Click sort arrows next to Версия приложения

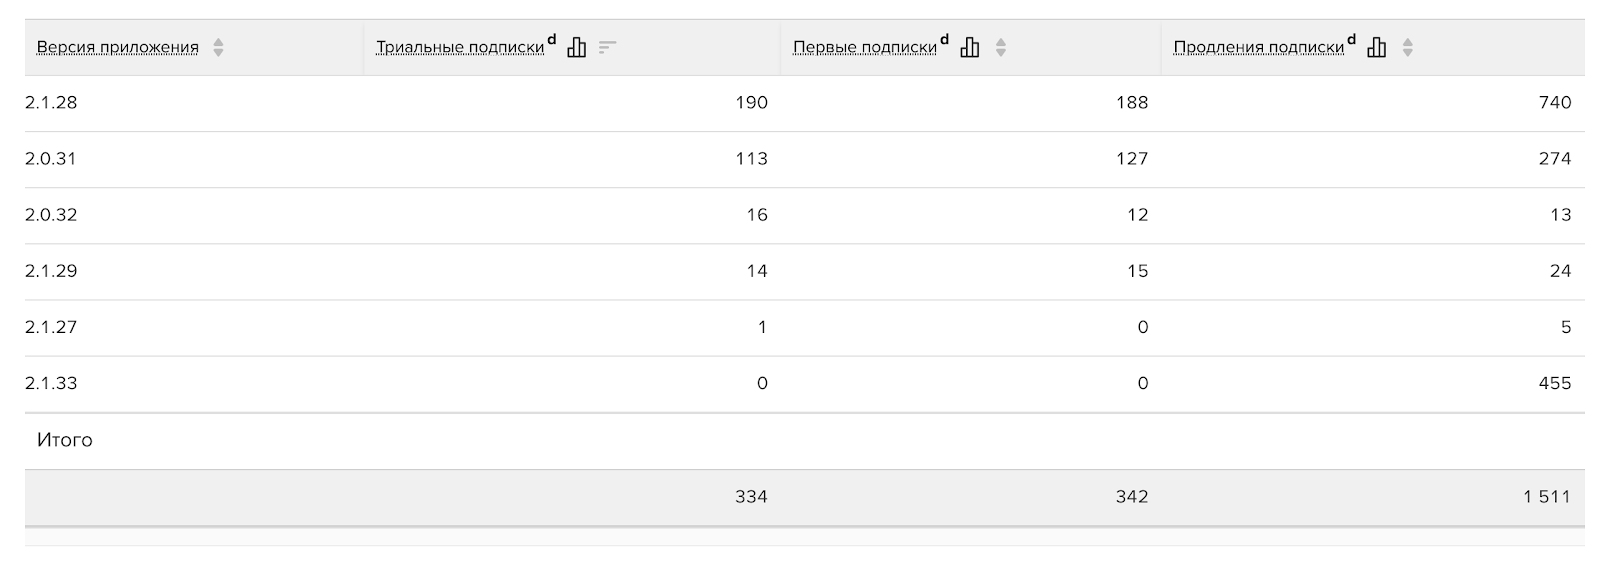pos(218,47)
